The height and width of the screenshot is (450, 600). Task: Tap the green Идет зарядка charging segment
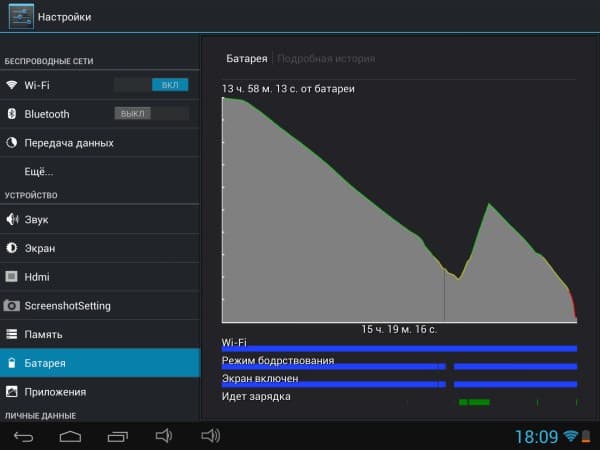pyautogui.click(x=474, y=402)
